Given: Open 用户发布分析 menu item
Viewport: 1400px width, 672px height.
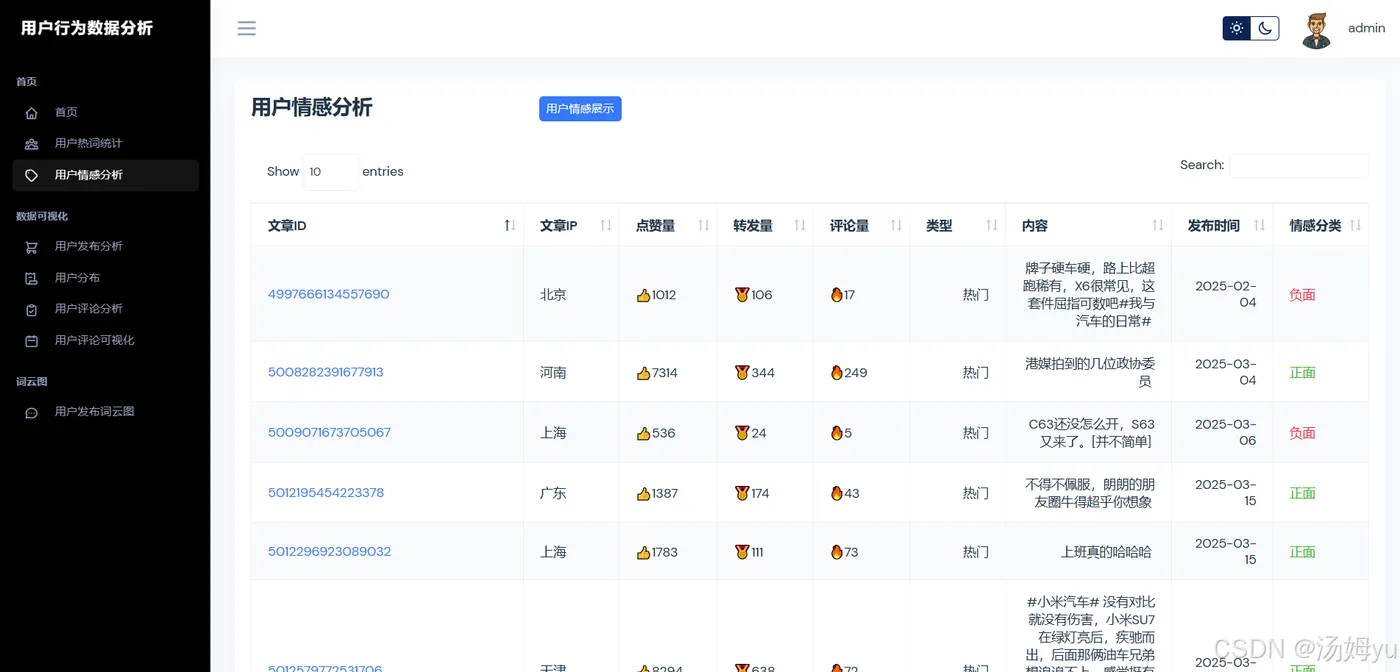Looking at the screenshot, I should pos(105,246).
